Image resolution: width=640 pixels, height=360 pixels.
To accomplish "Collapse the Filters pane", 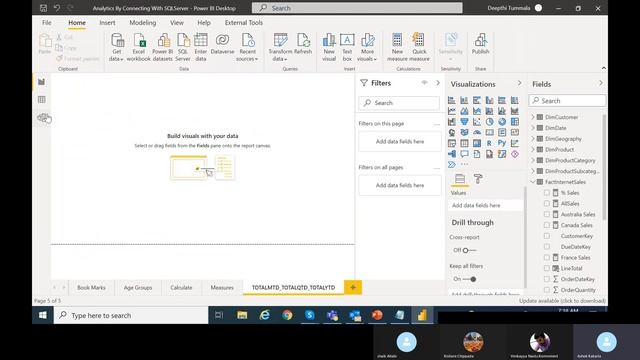I will point(438,83).
